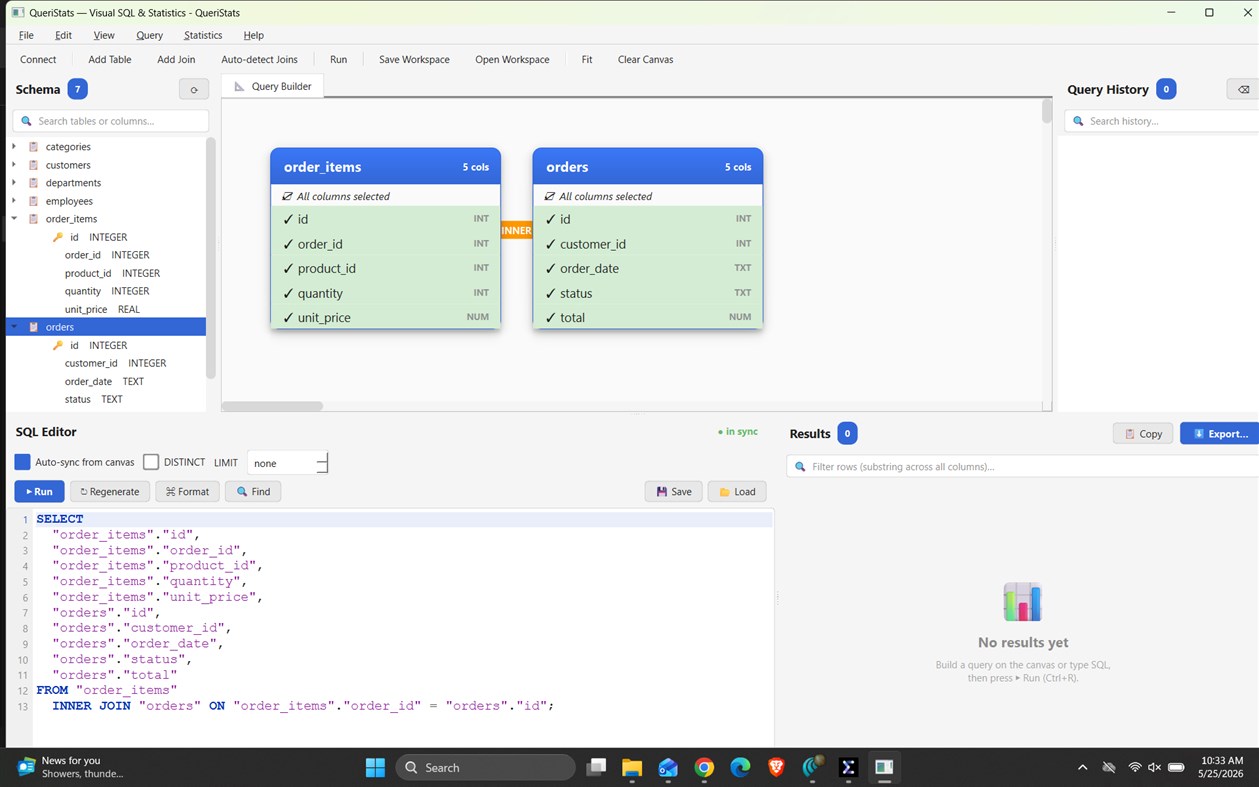Screen dimensions: 1259x787
Task: Open the Query menu
Action: click(x=149, y=35)
